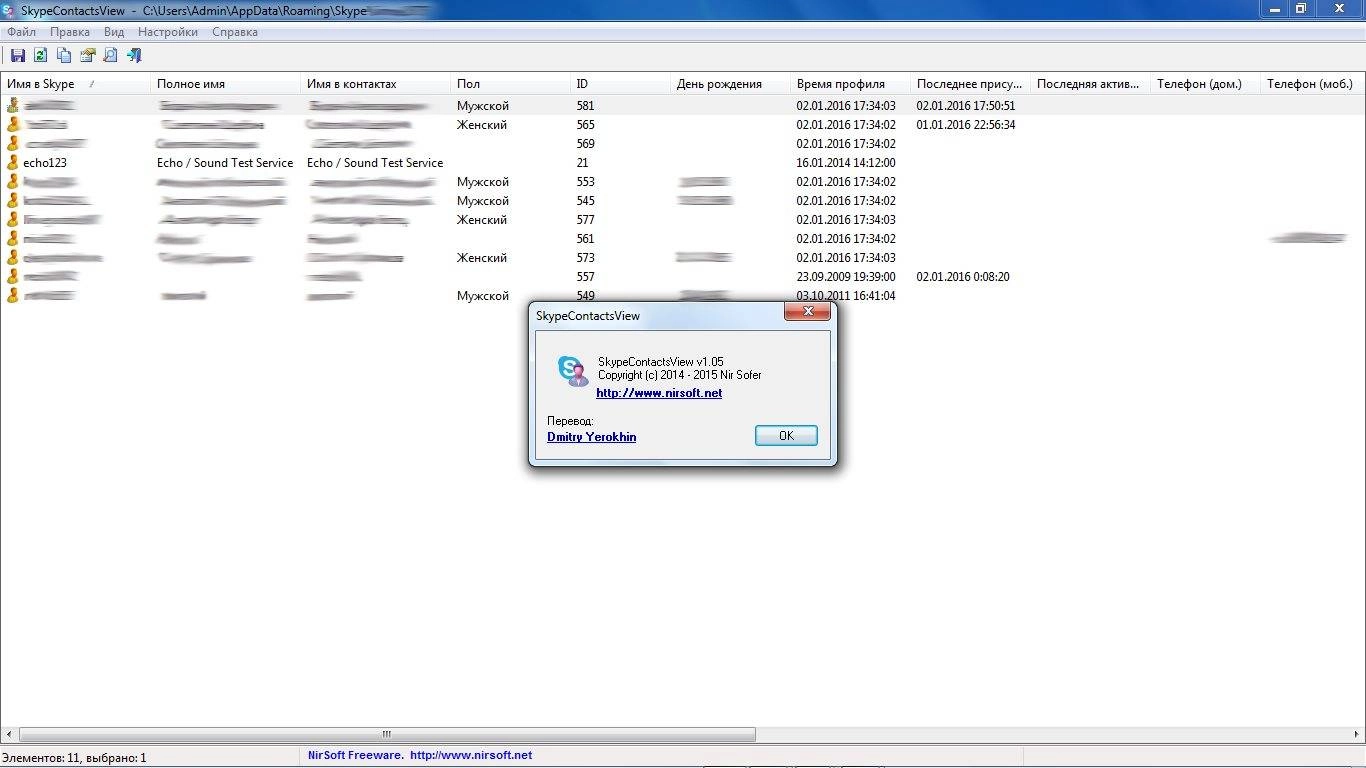Click the Save selected items toolbar icon

17,56
